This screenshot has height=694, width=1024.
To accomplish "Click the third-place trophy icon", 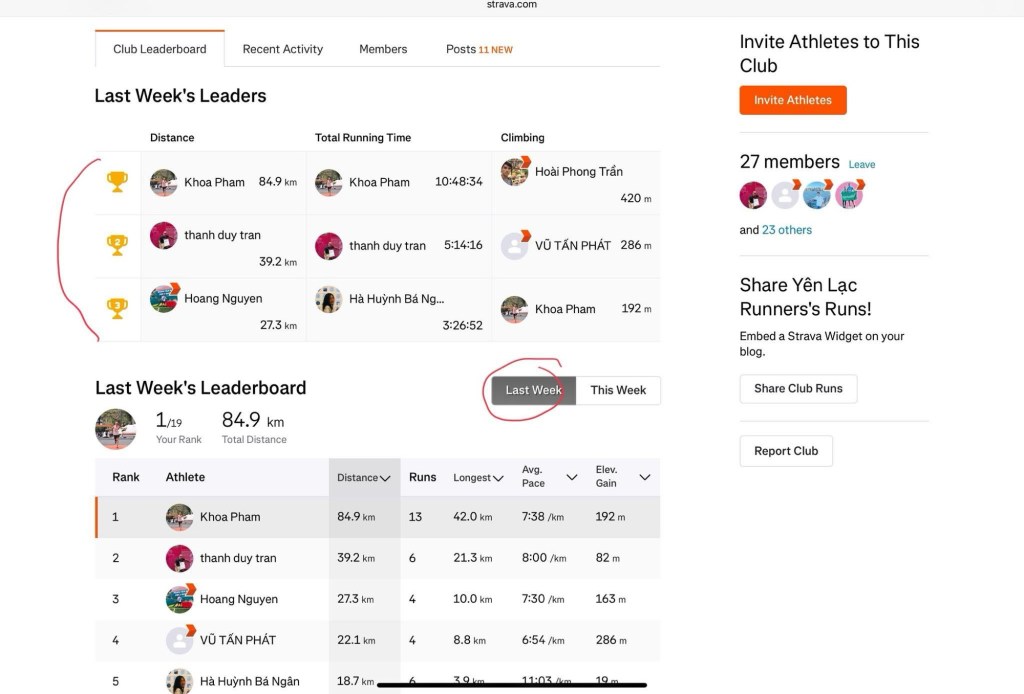I will pos(117,308).
